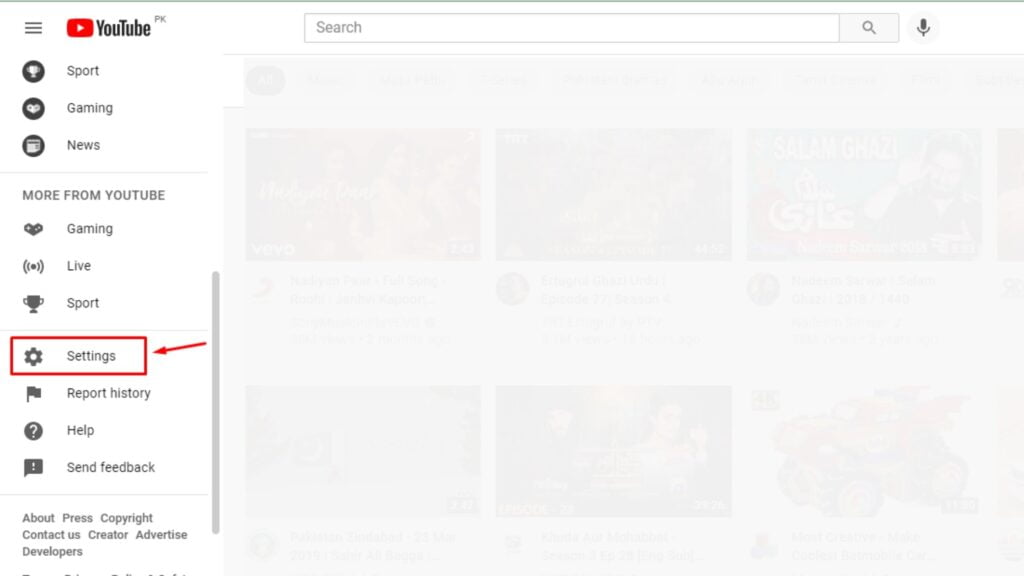The image size is (1024, 576).
Task: Open the vevo video thumbnail
Action: click(x=363, y=194)
